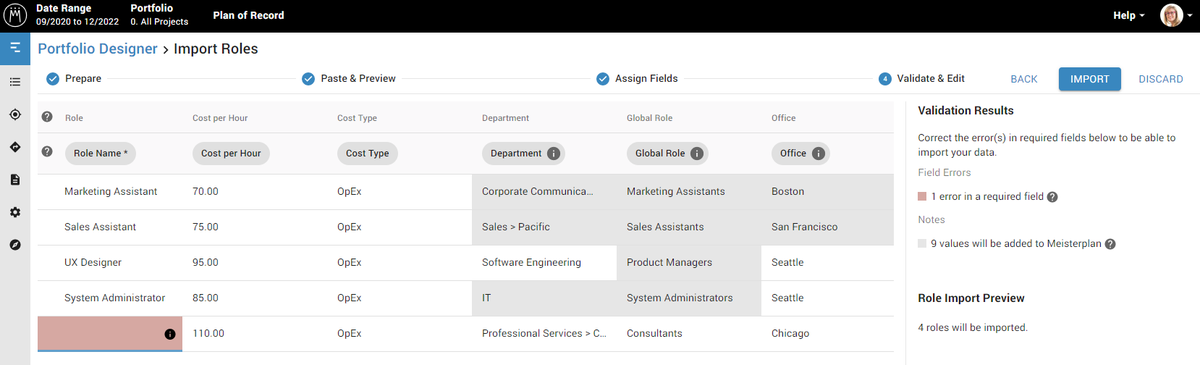
Task: Click the Corporate Communica... department cell
Action: point(544,191)
